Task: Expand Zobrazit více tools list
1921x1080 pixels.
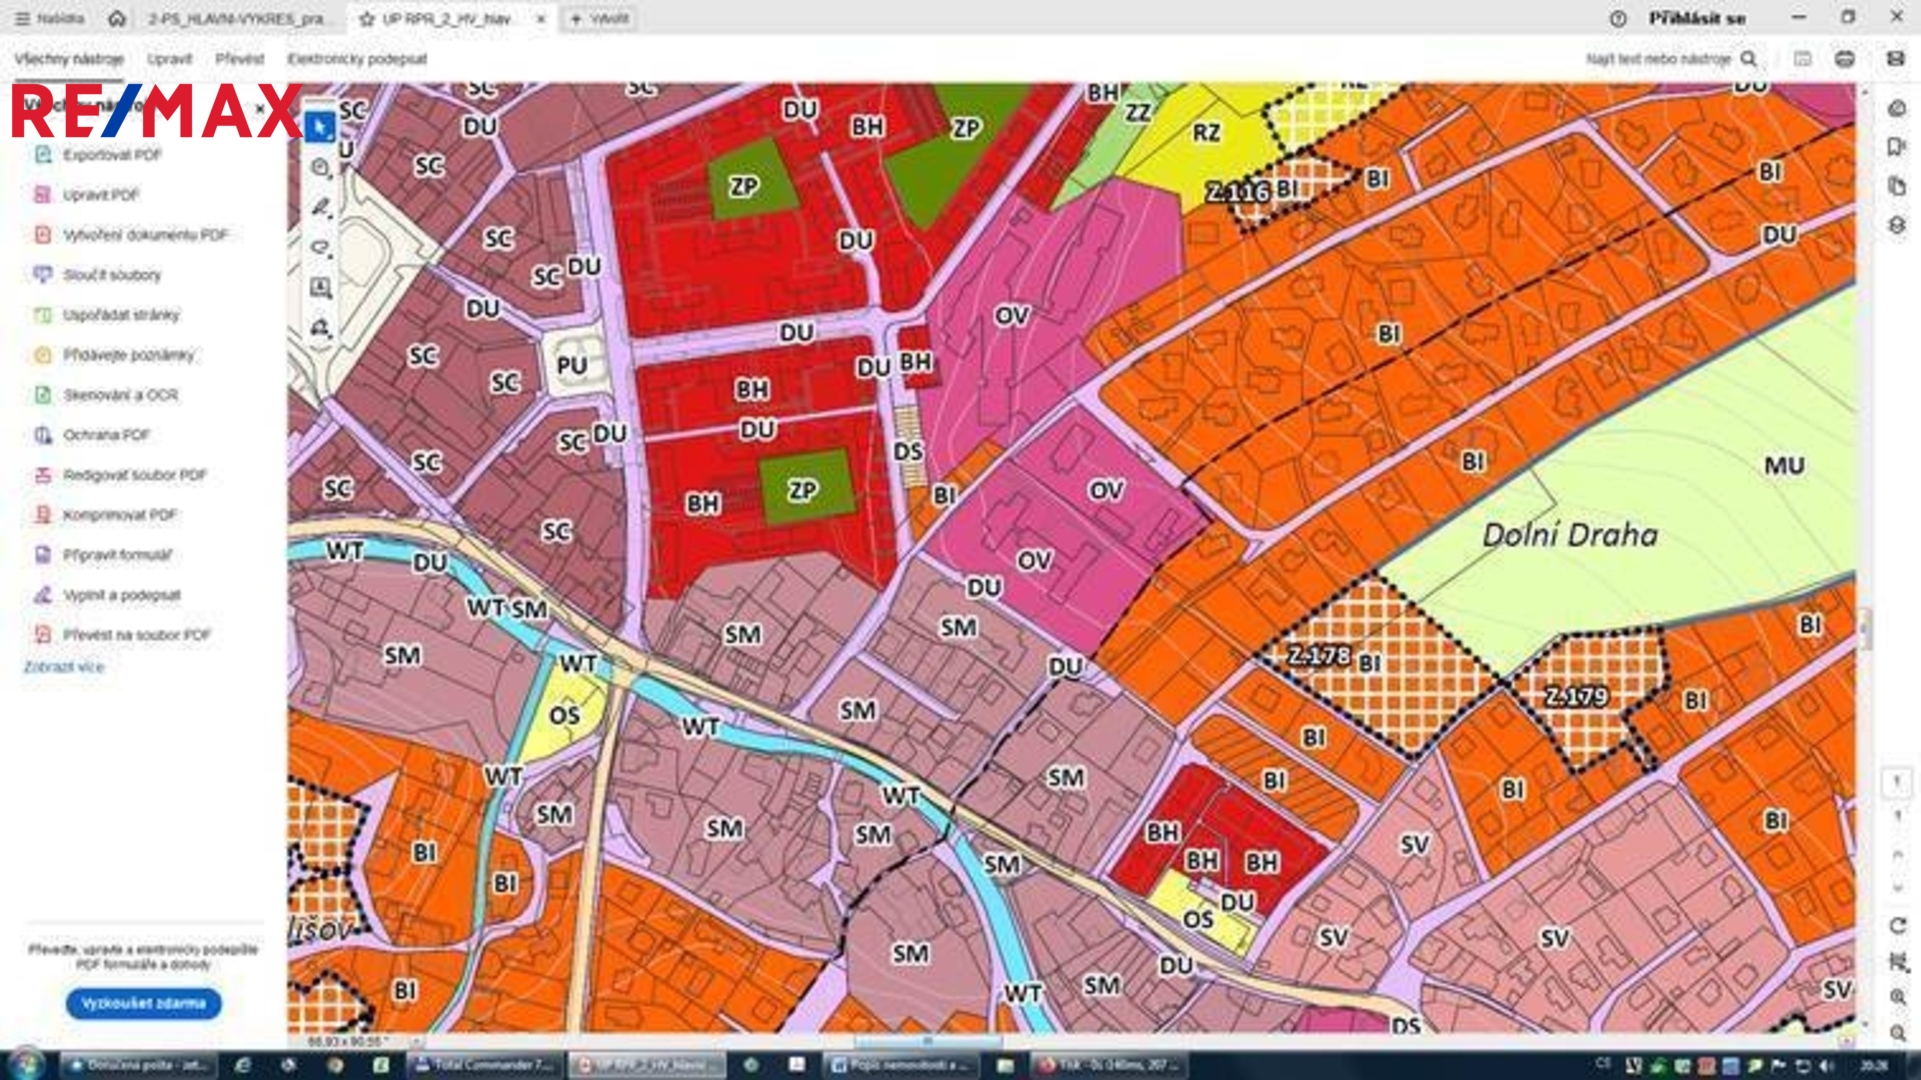Action: coord(63,667)
